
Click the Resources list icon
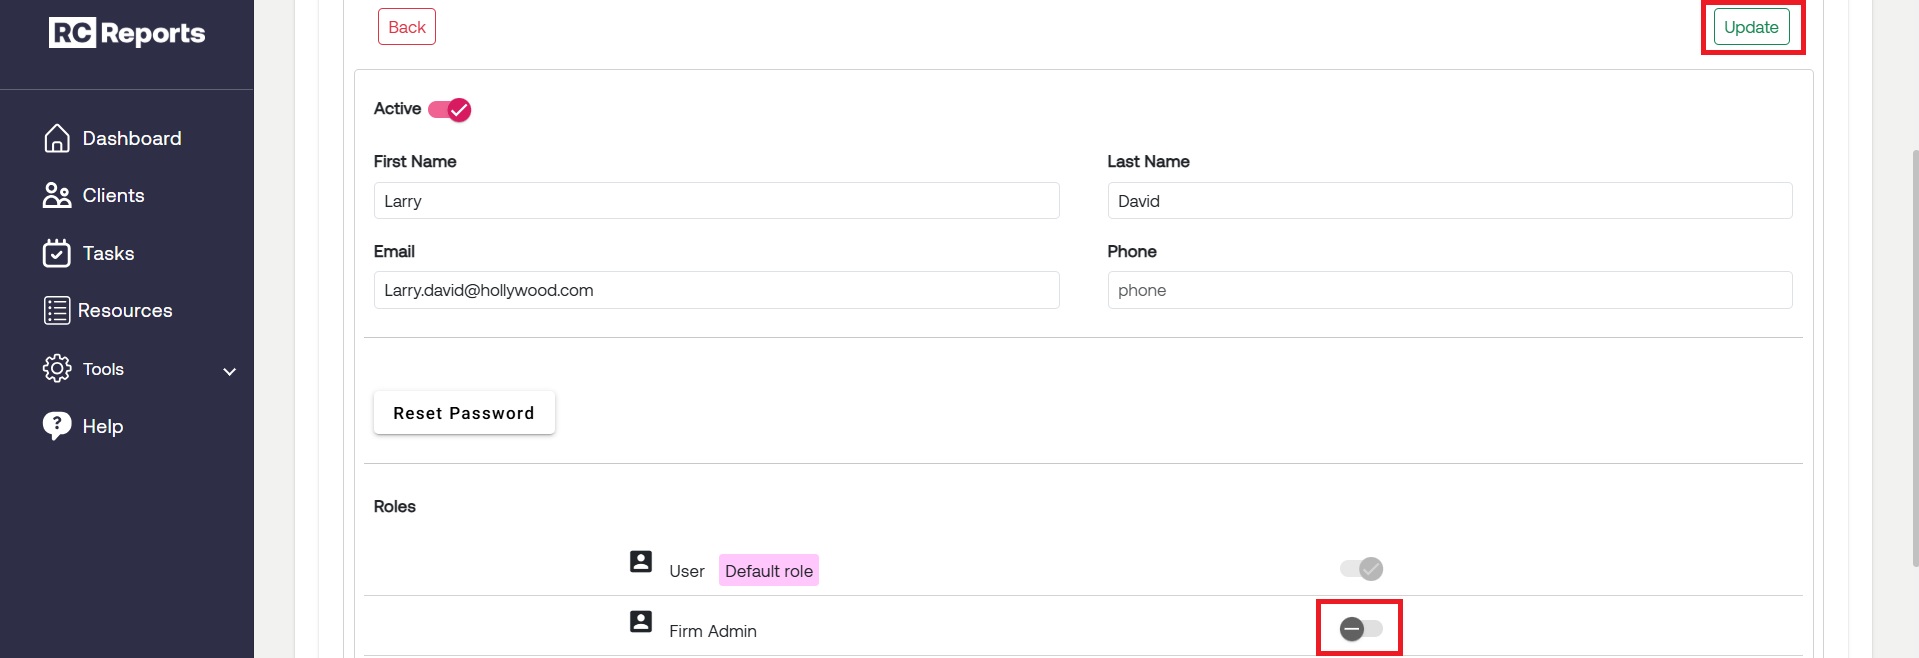(x=57, y=310)
